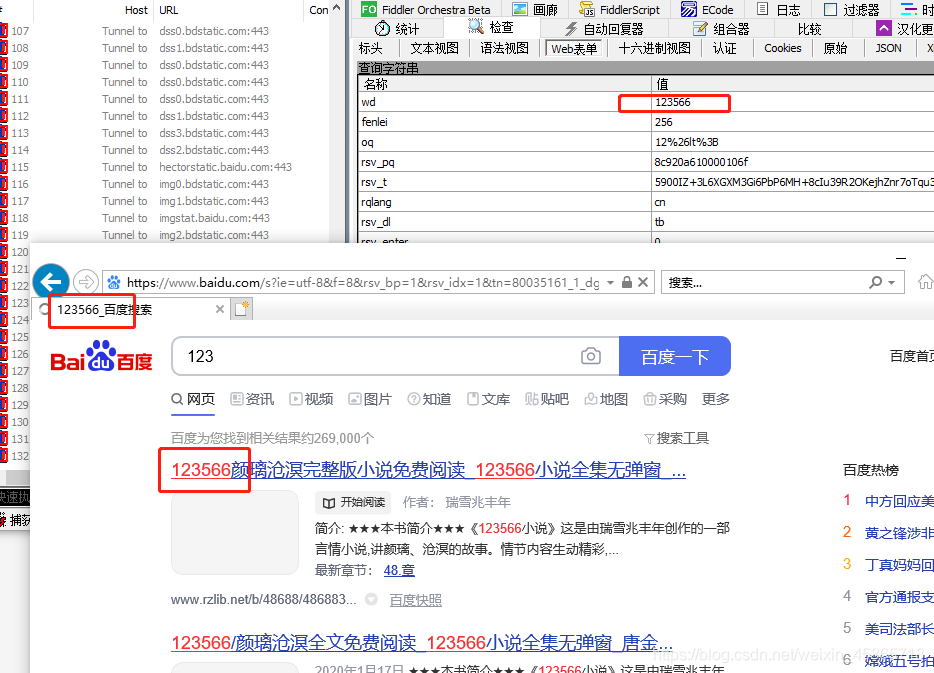
Task: Select session 118 imgstat.baidu.com
Action: click(164, 219)
